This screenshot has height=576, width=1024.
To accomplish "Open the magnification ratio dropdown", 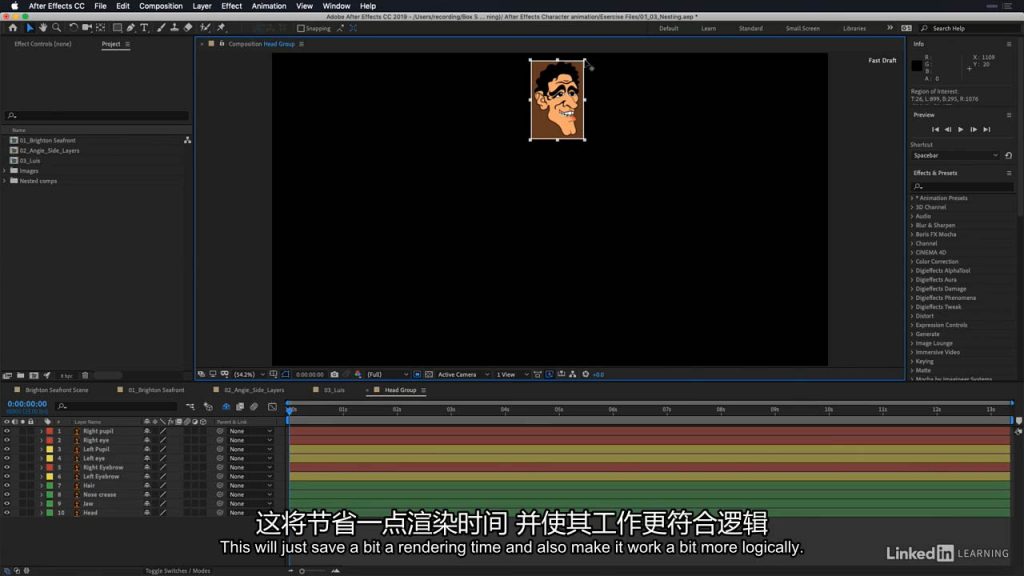I will [249, 375].
